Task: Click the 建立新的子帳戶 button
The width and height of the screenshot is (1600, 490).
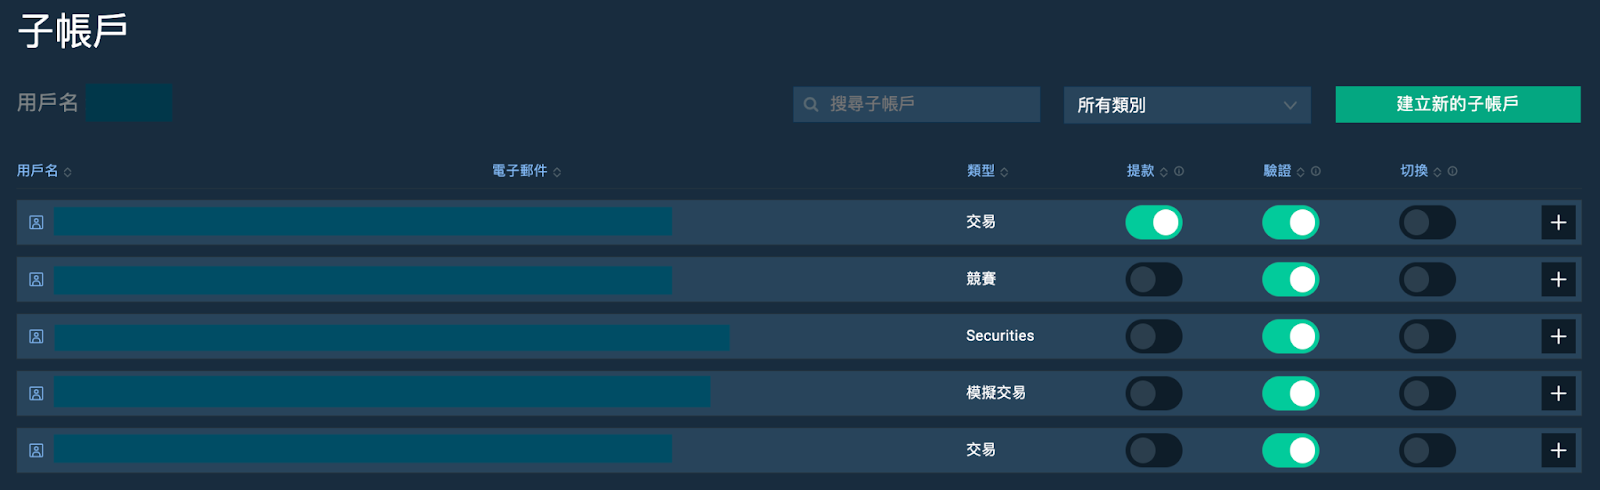Action: tap(1458, 104)
